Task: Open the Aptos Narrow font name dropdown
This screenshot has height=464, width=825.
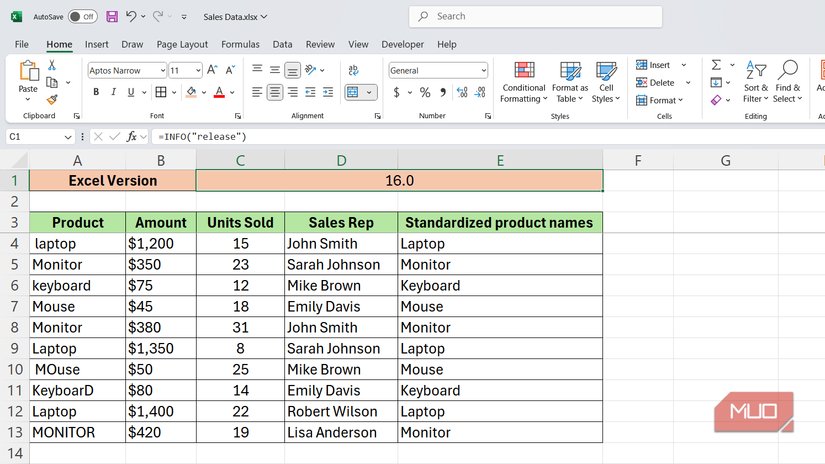Action: coord(161,70)
